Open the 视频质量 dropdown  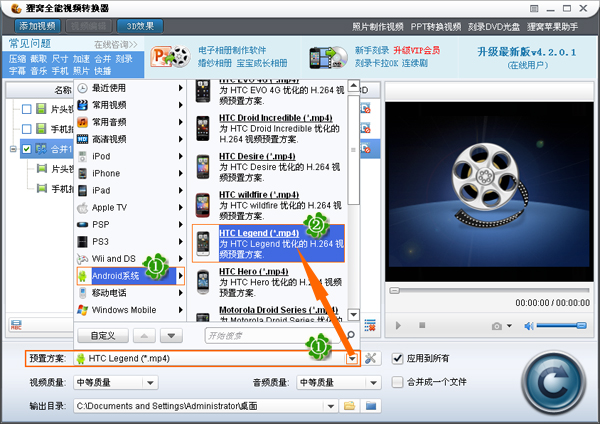116,382
